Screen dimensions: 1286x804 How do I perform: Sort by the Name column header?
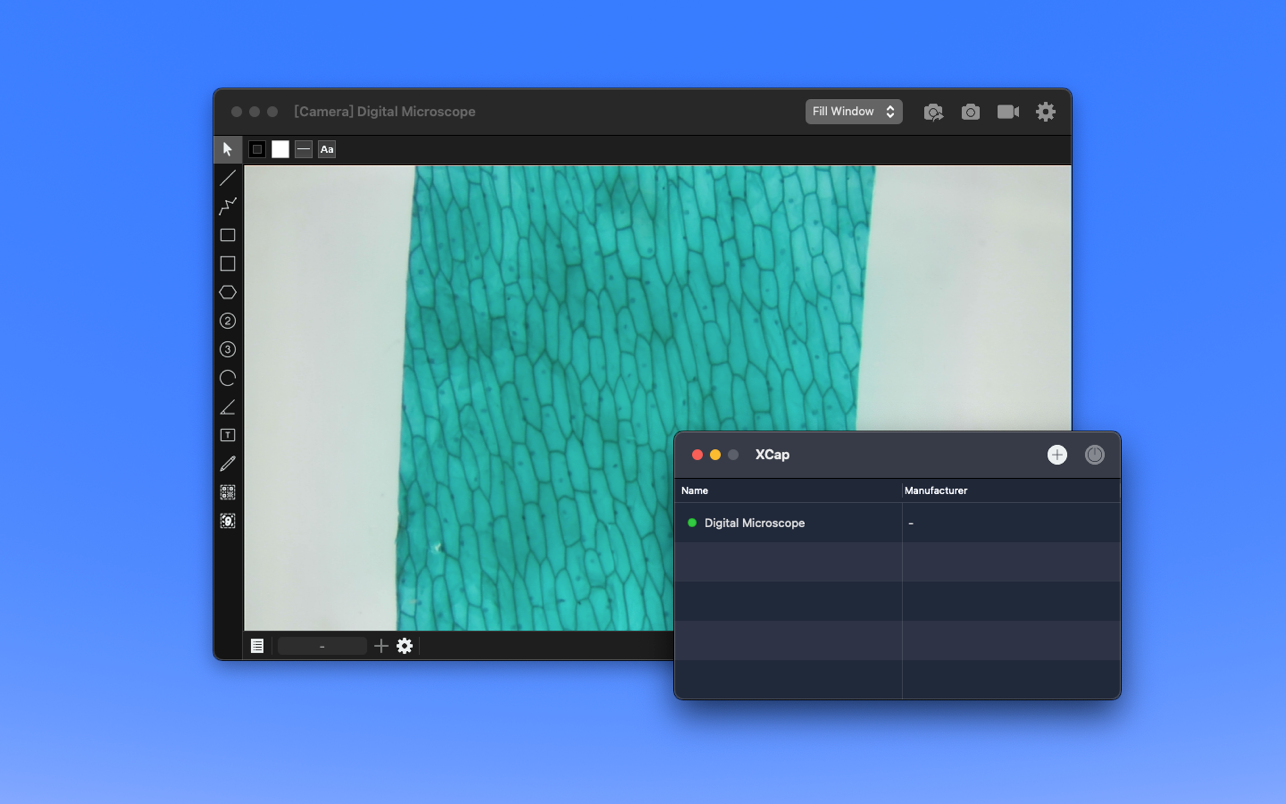click(788, 491)
